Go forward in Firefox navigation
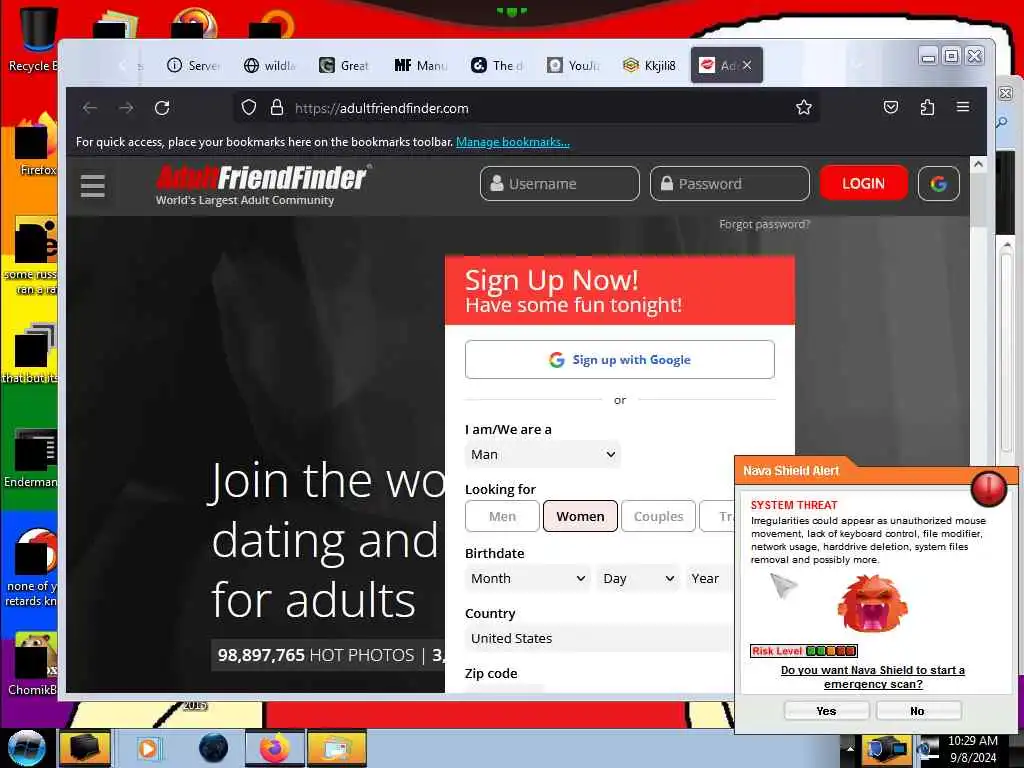The image size is (1024, 768). click(126, 108)
